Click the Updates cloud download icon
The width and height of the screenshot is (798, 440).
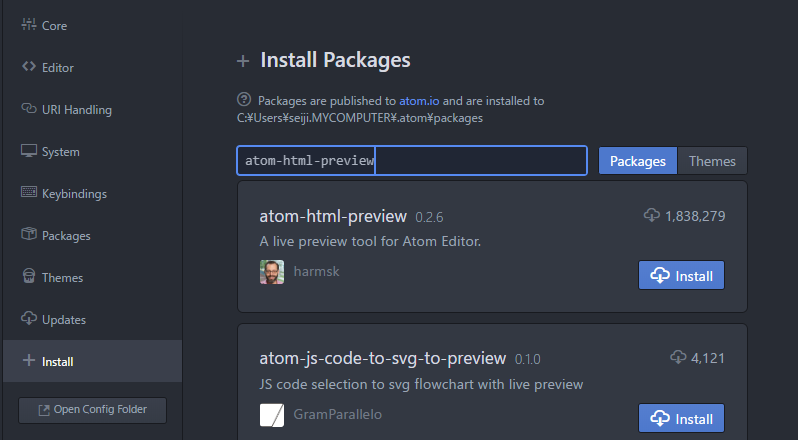tap(28, 319)
